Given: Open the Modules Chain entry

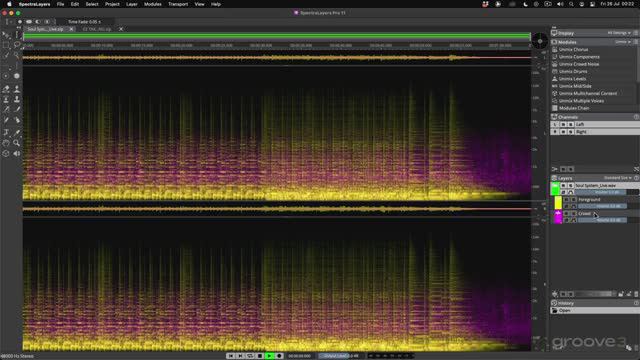Looking at the screenshot, I should tap(574, 108).
